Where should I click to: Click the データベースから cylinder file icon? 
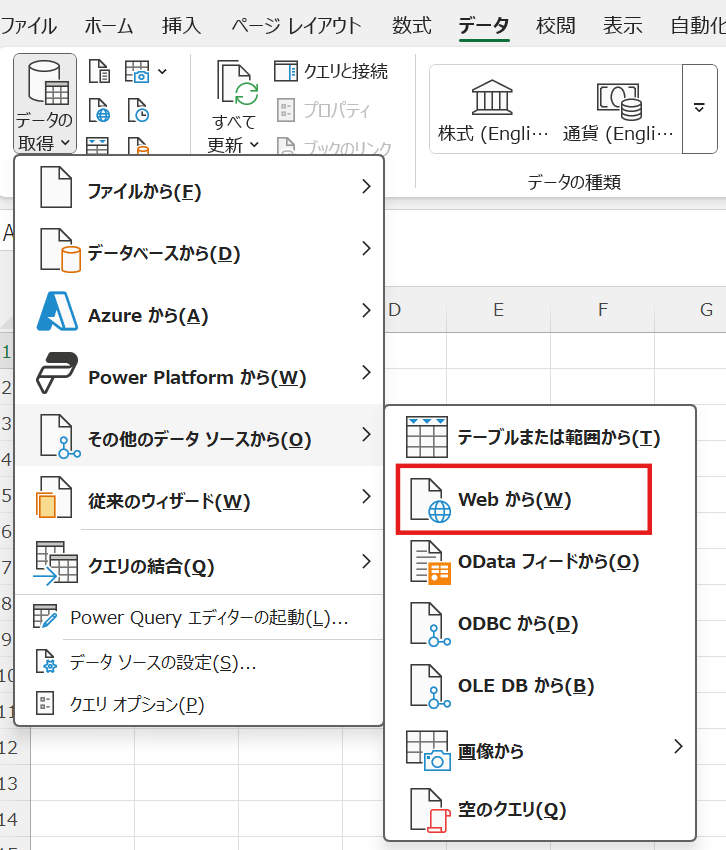tap(60, 250)
